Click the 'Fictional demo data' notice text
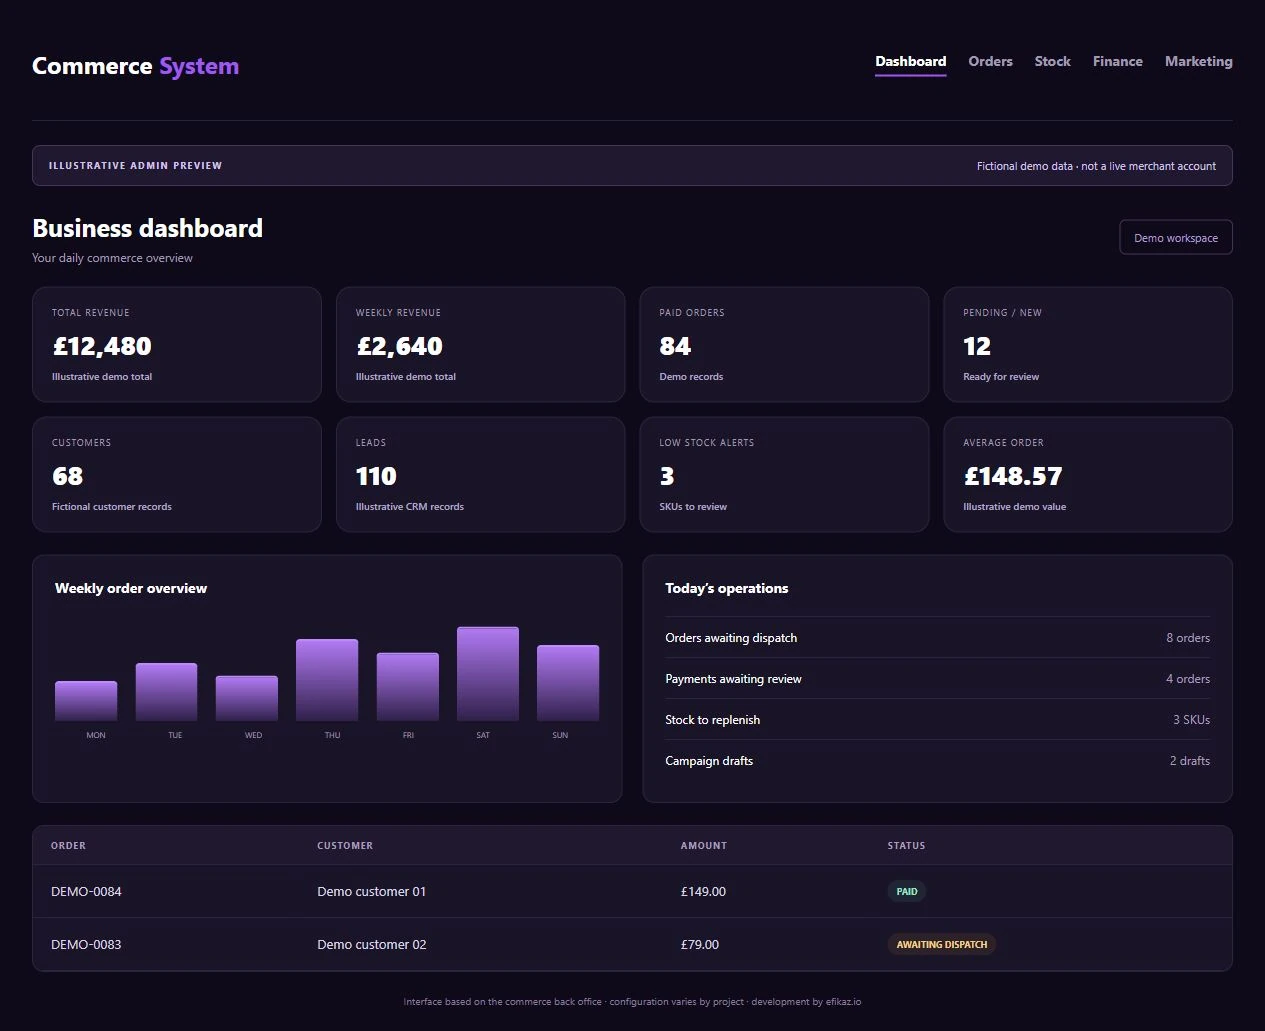 click(x=1096, y=166)
